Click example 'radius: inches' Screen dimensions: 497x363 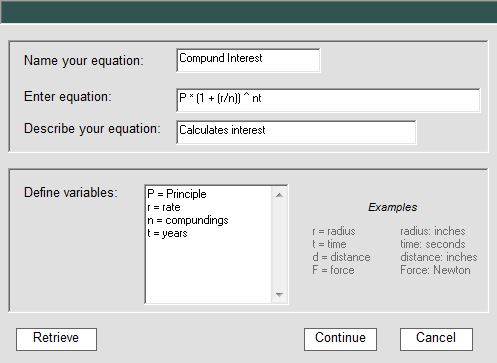pyautogui.click(x=433, y=231)
